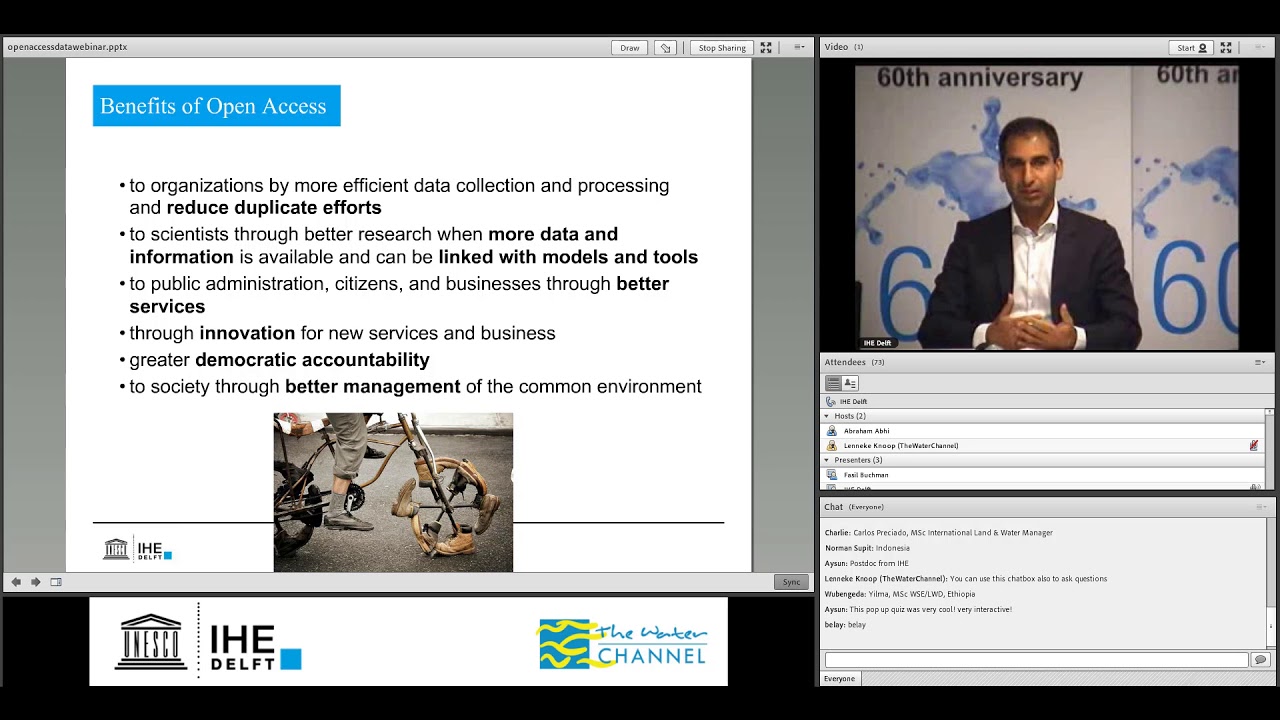Open the Attendees pod options menu
This screenshot has height=720, width=1280.
pos(1260,362)
